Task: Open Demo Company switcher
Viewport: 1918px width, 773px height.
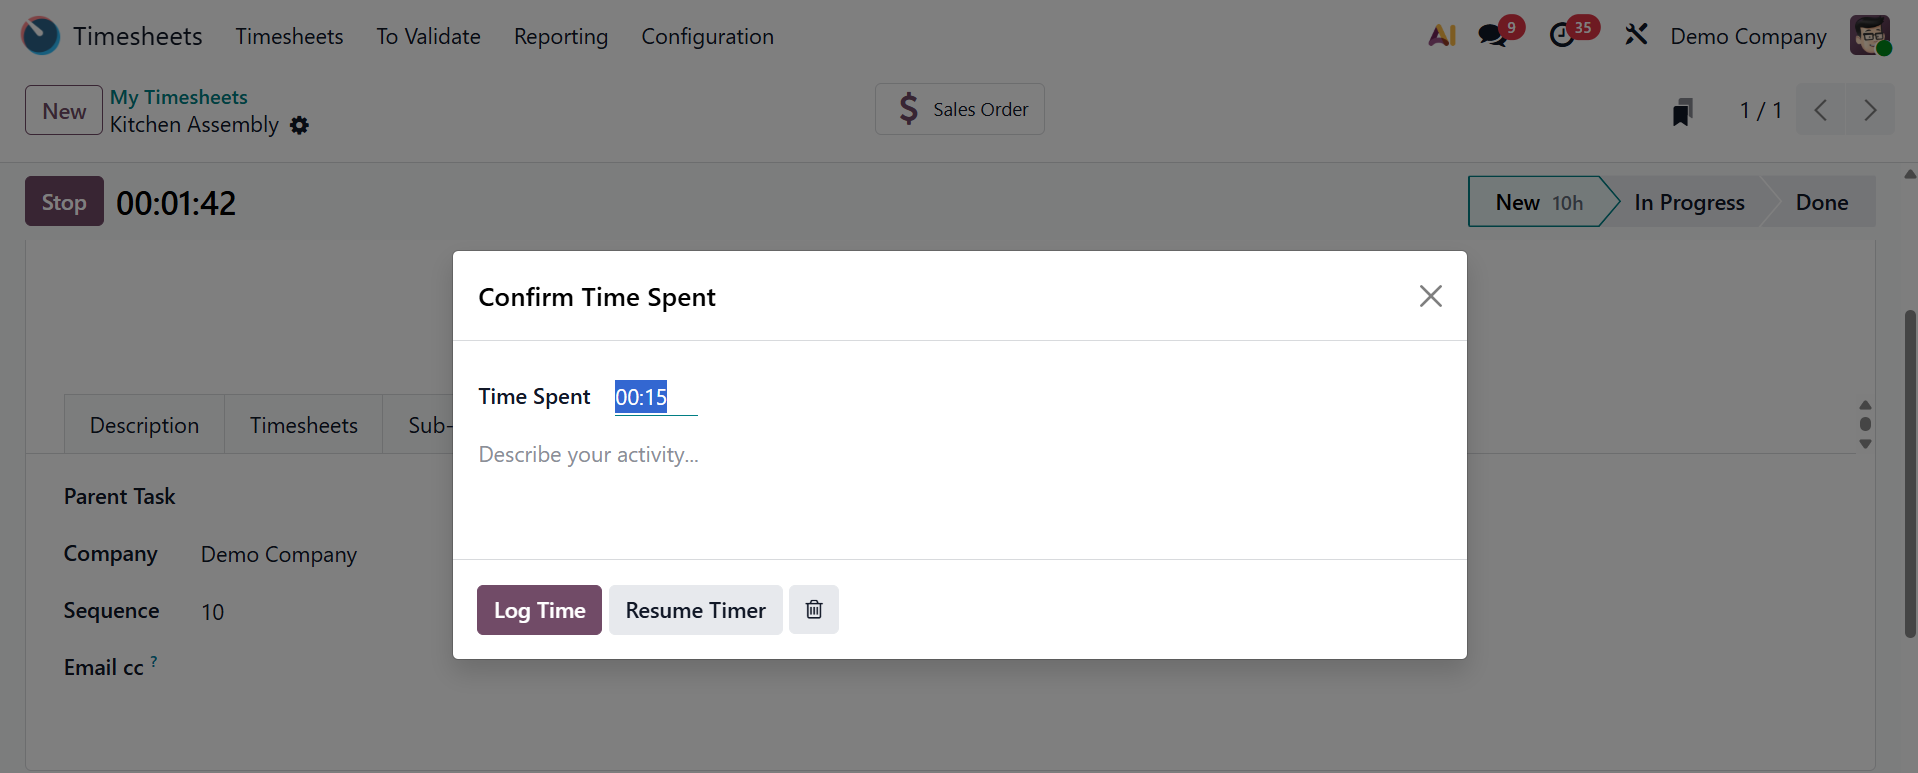Action: coord(1748,37)
